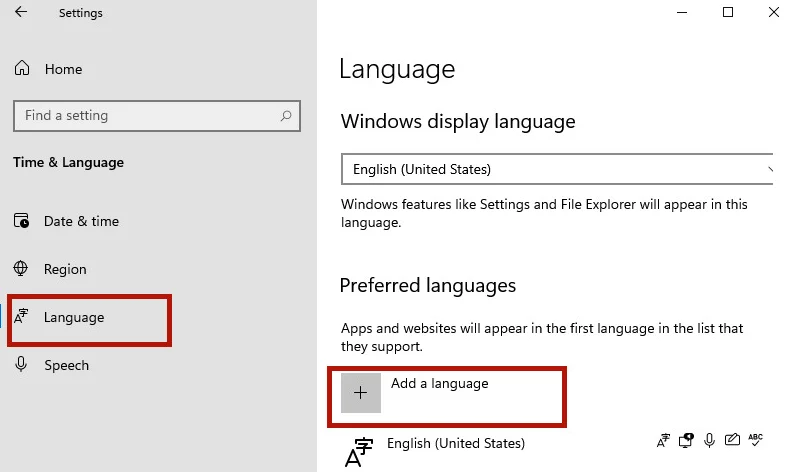Click the ABC spell-check icon in the English row

(x=756, y=439)
